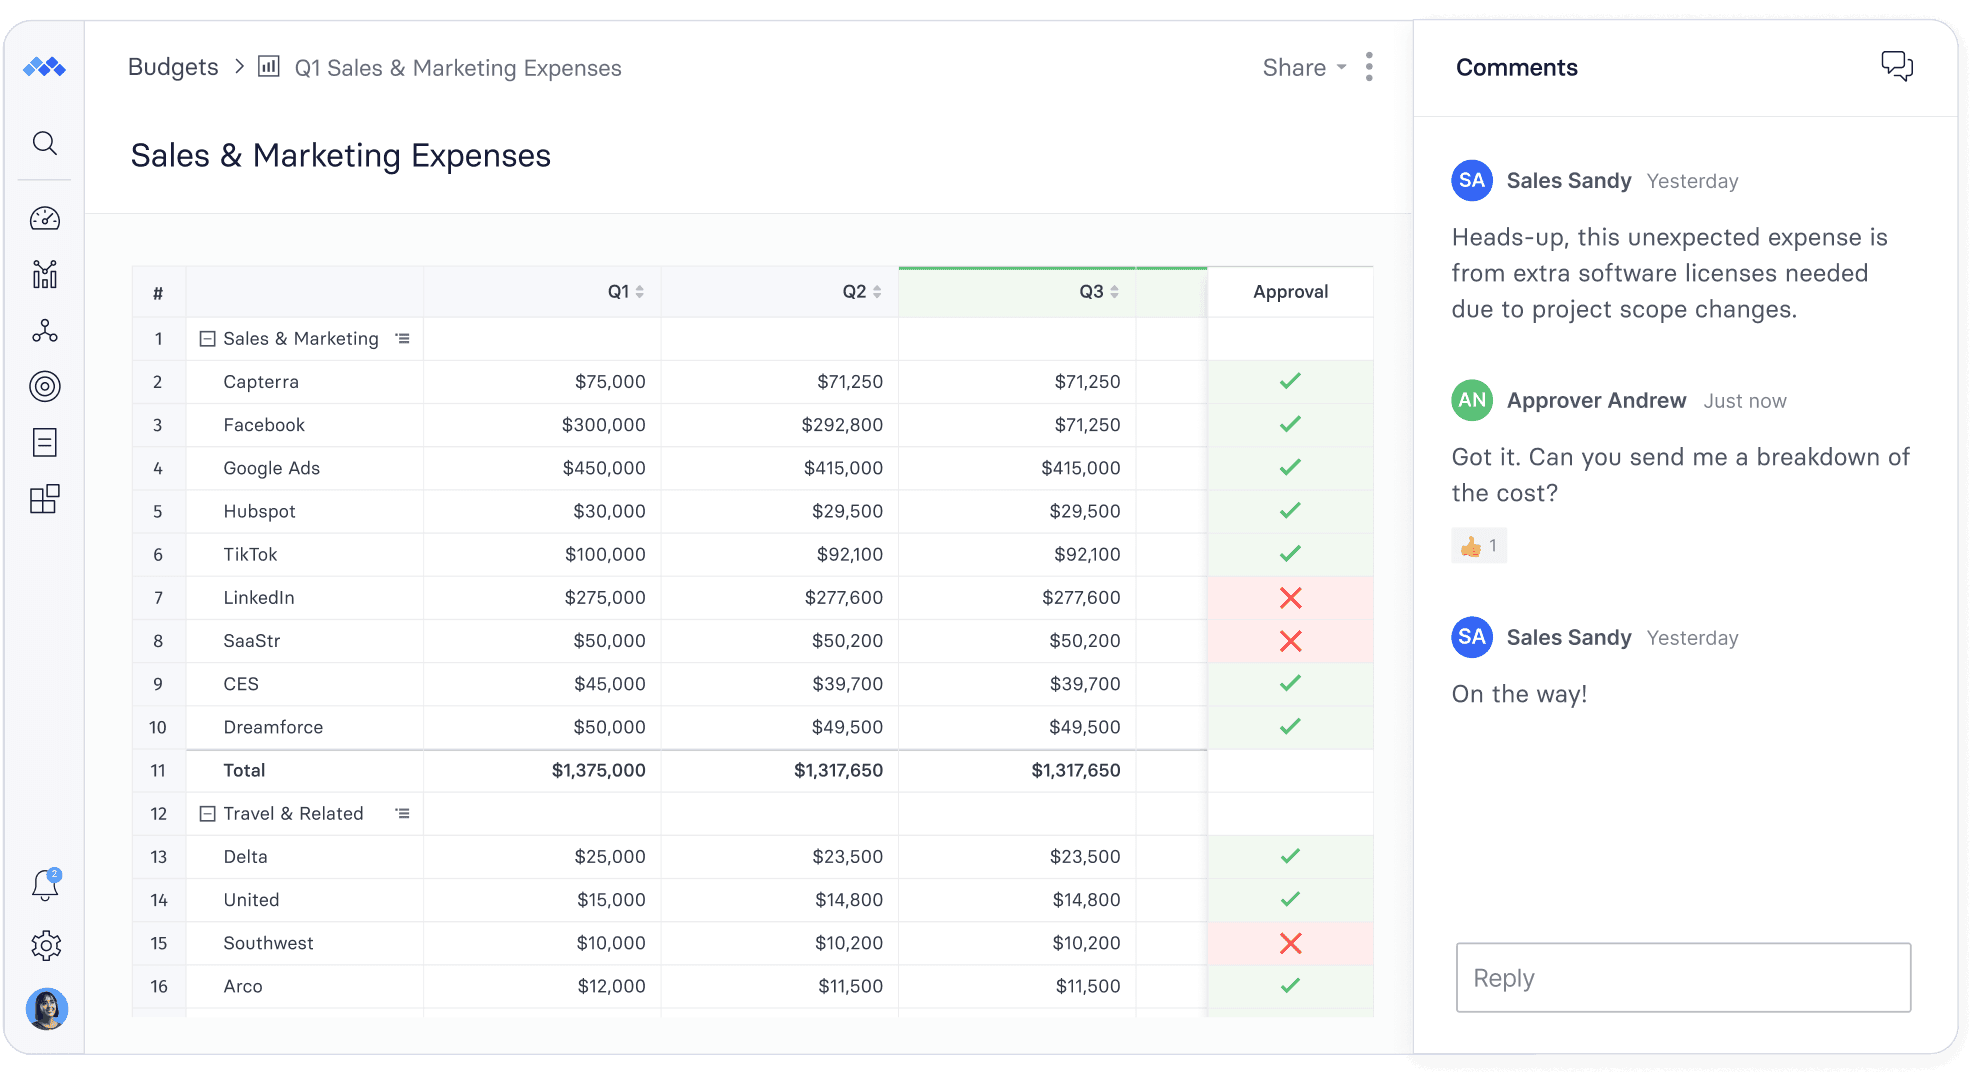The image size is (1983, 1086).
Task: Navigate to Budgets via the breadcrumb
Action: pos(172,66)
